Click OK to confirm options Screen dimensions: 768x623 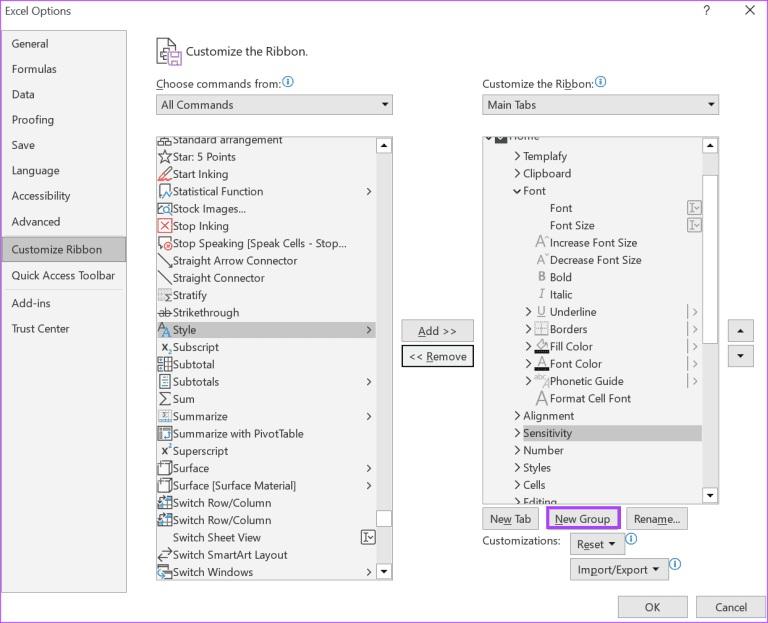652,607
